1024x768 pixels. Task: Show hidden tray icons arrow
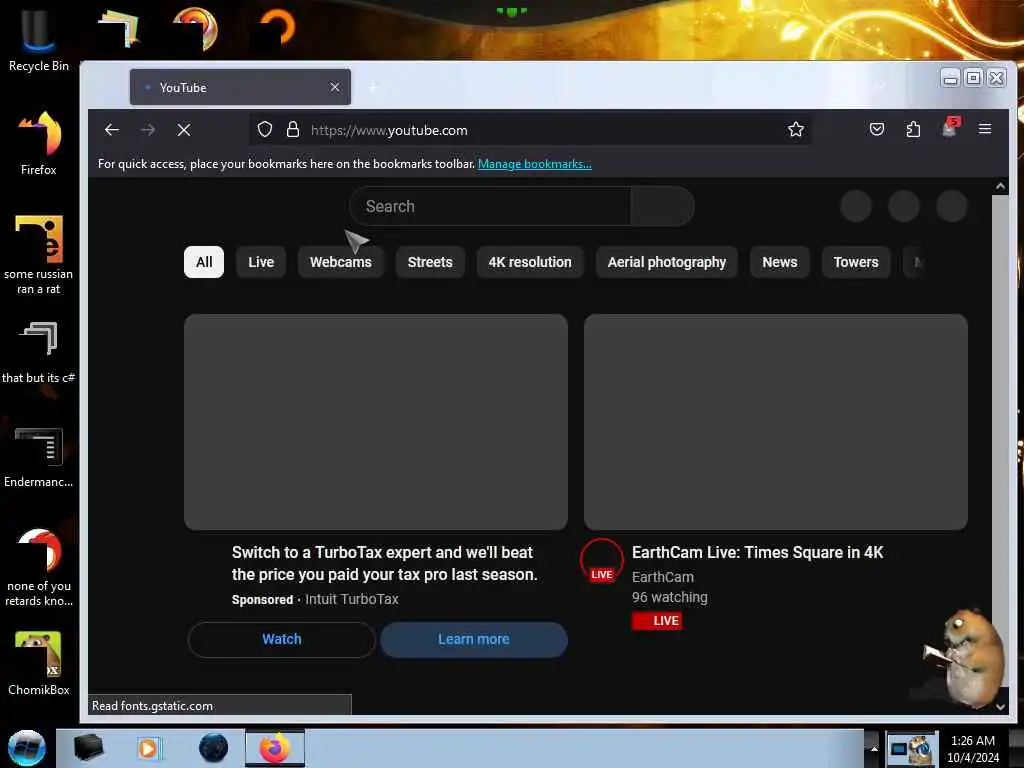[x=873, y=748]
